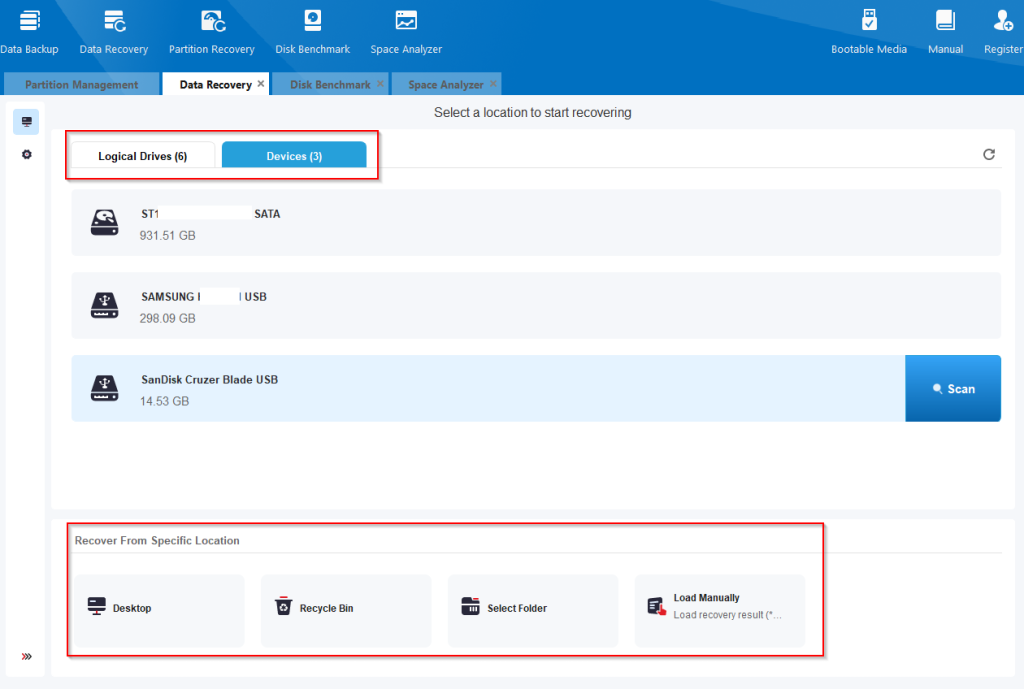Click the Load Manually icon
1024x689 pixels.
tap(657, 607)
